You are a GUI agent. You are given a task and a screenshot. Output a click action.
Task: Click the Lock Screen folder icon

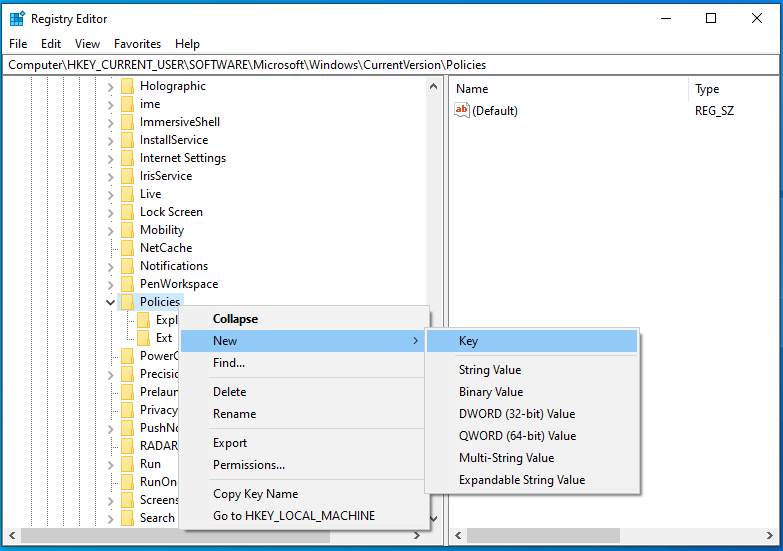(127, 212)
